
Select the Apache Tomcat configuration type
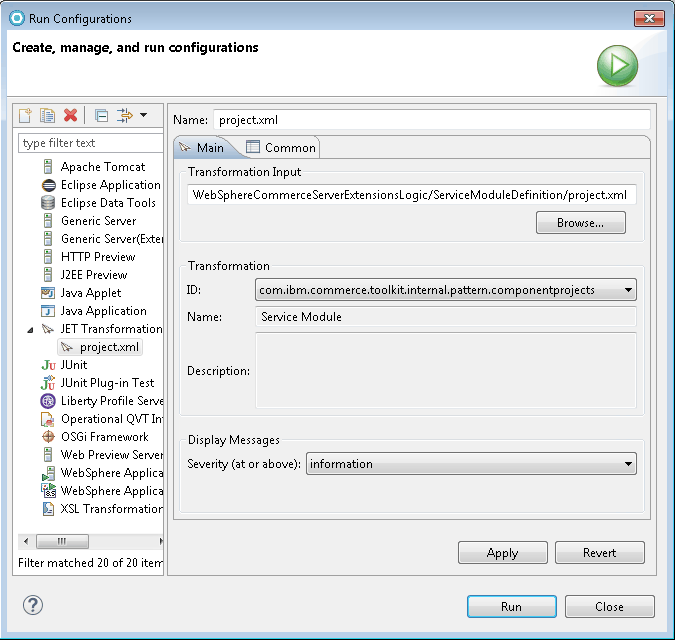(103, 167)
